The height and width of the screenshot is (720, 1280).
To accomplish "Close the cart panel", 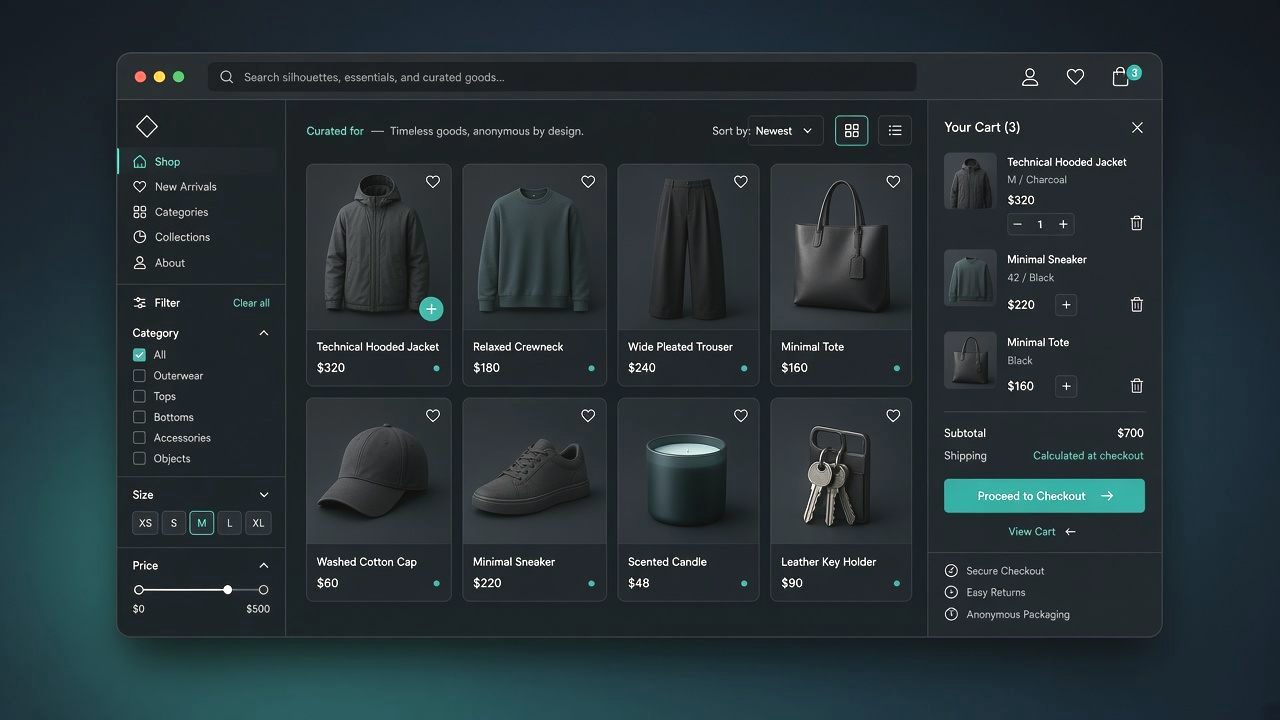I will click(1137, 128).
